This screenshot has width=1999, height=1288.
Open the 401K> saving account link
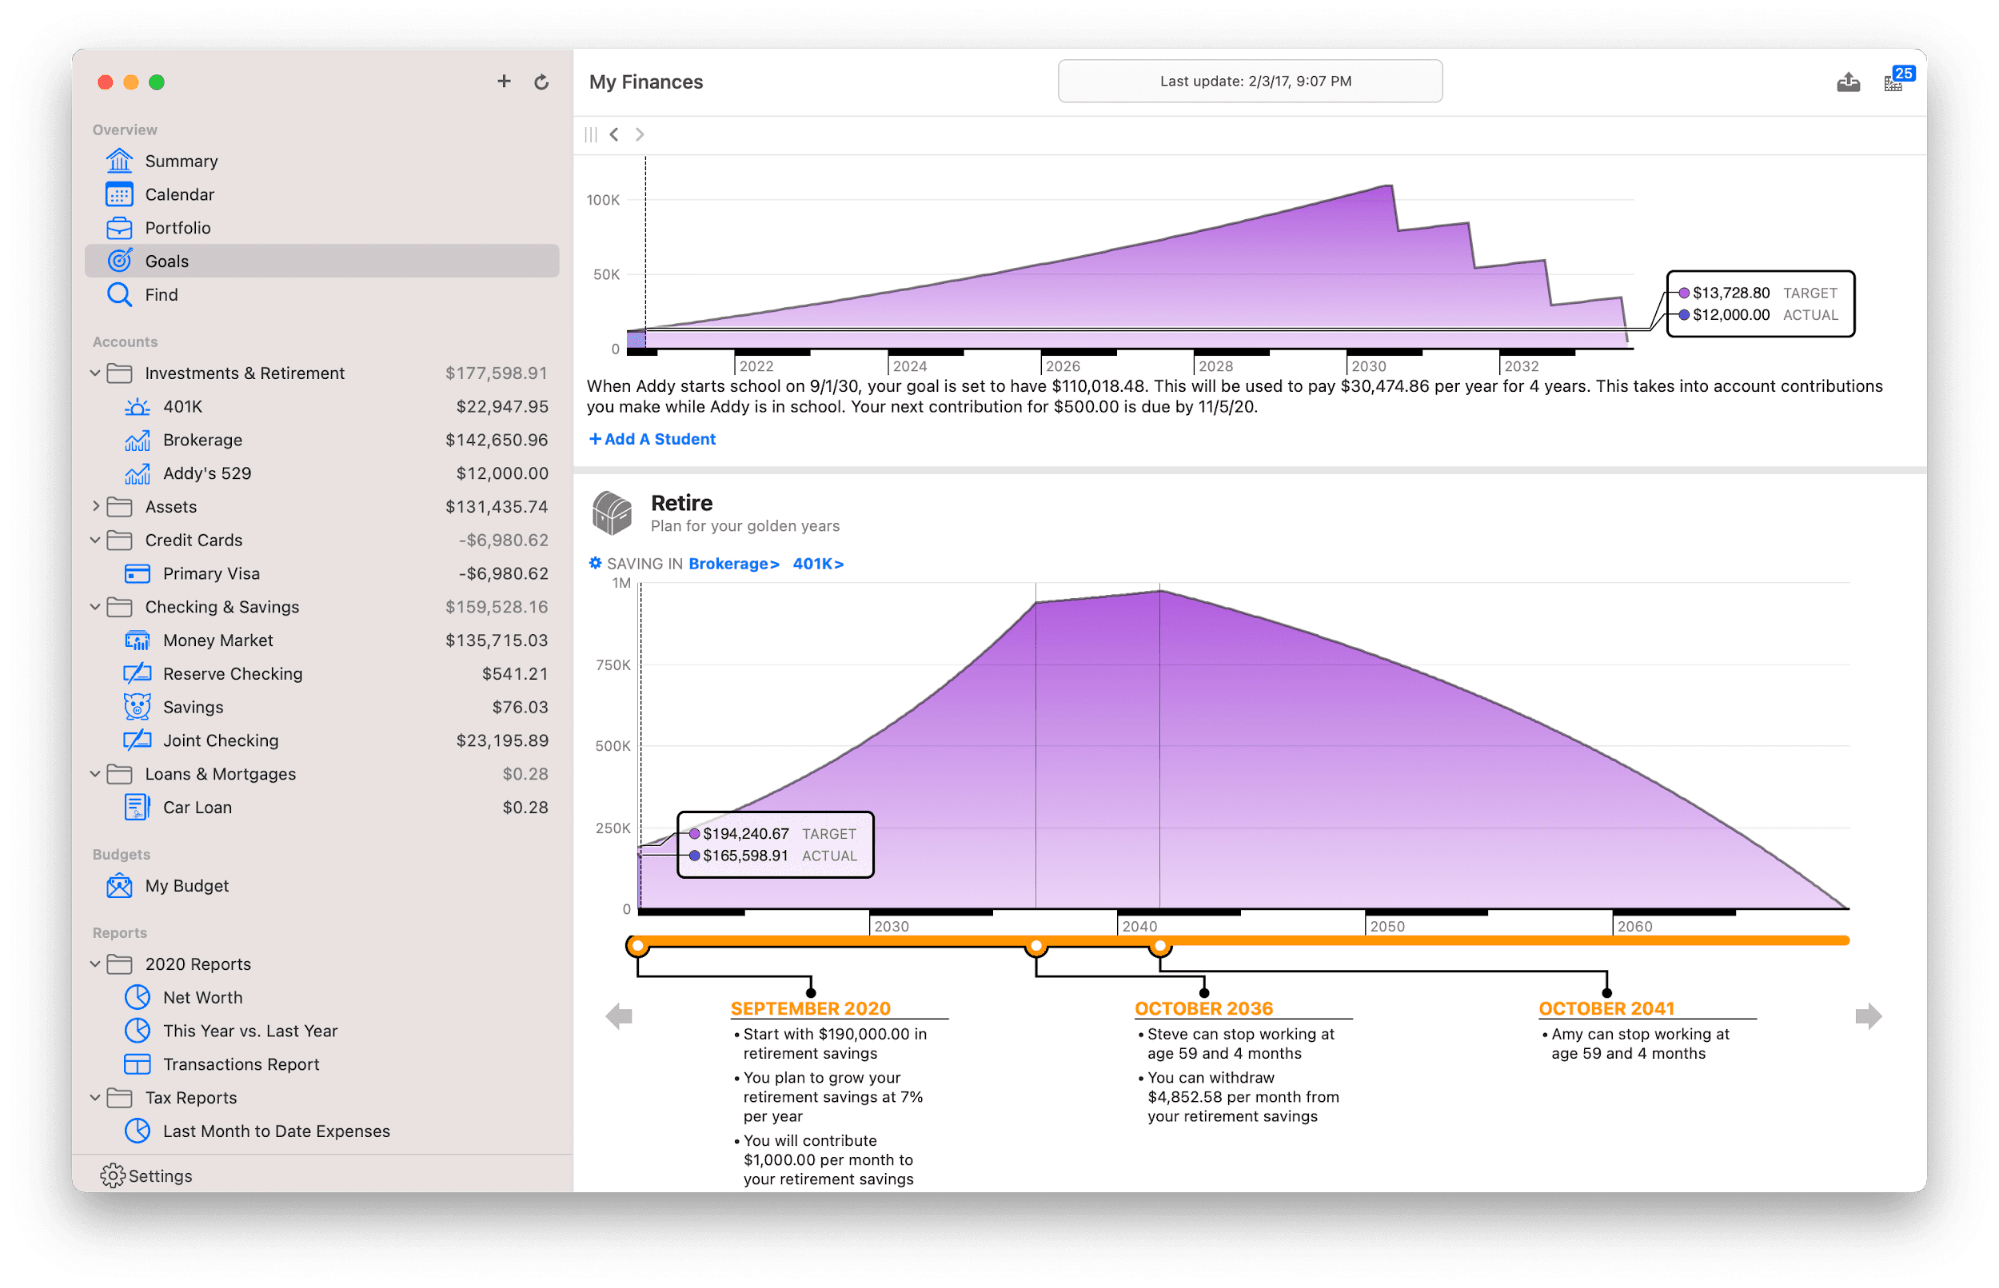818,564
